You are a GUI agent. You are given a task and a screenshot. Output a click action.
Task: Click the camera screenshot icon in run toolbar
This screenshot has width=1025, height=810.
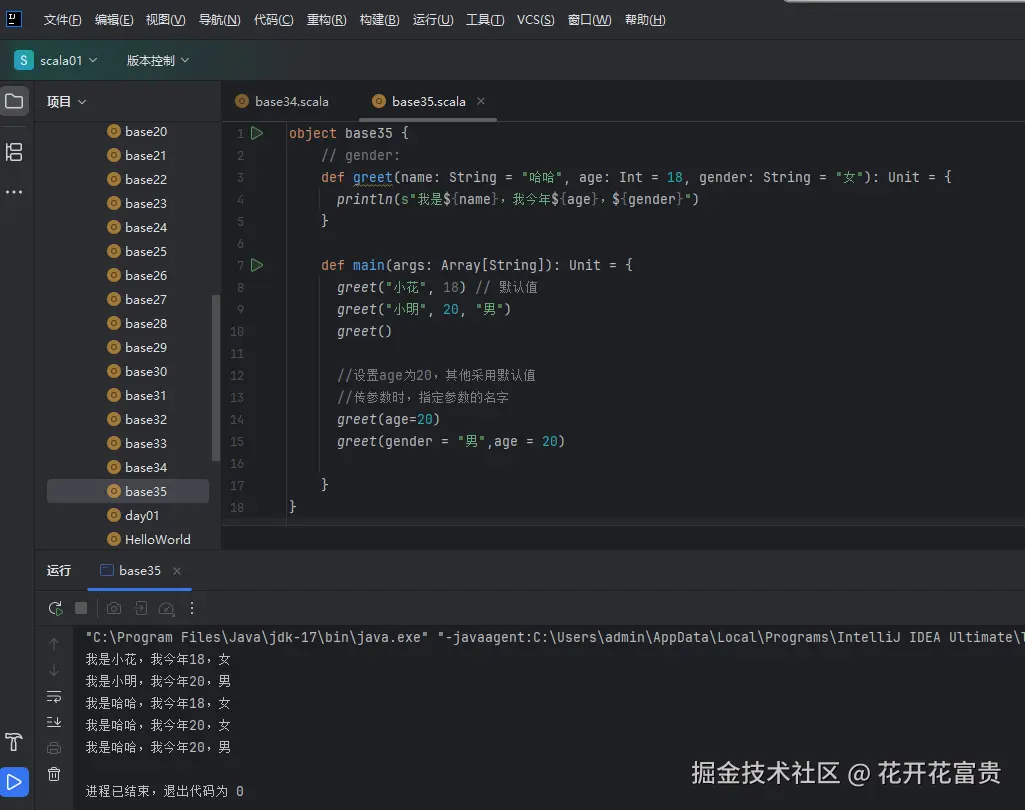(114, 609)
